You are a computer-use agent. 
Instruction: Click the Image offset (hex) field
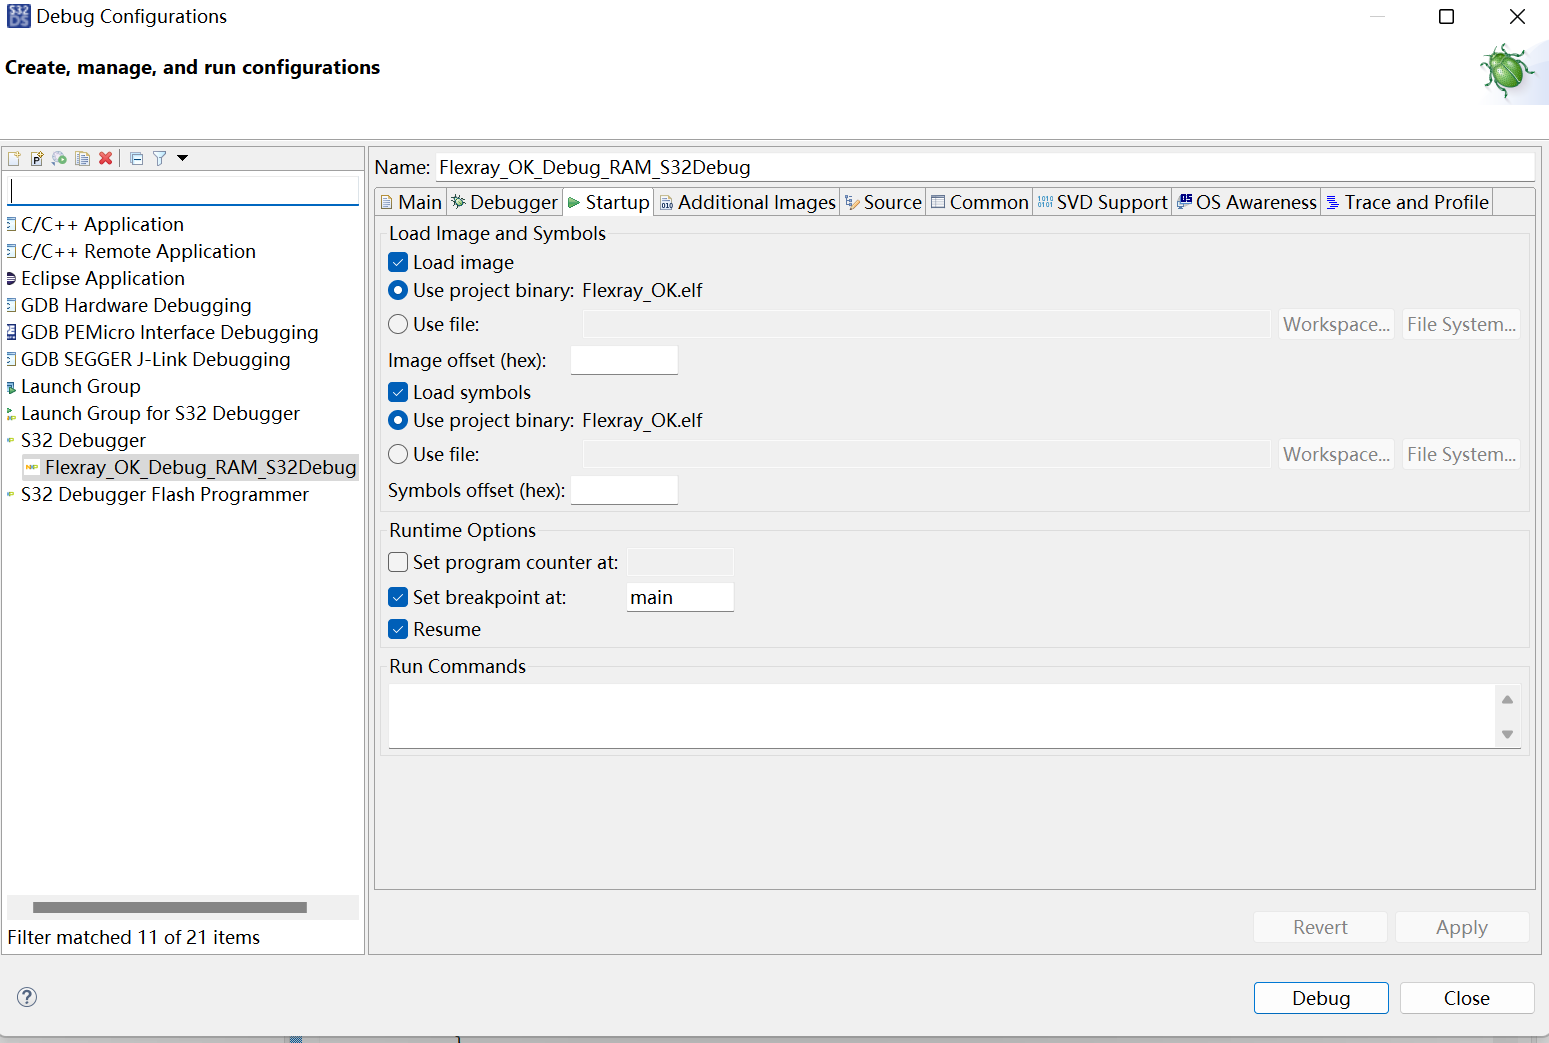coord(624,360)
